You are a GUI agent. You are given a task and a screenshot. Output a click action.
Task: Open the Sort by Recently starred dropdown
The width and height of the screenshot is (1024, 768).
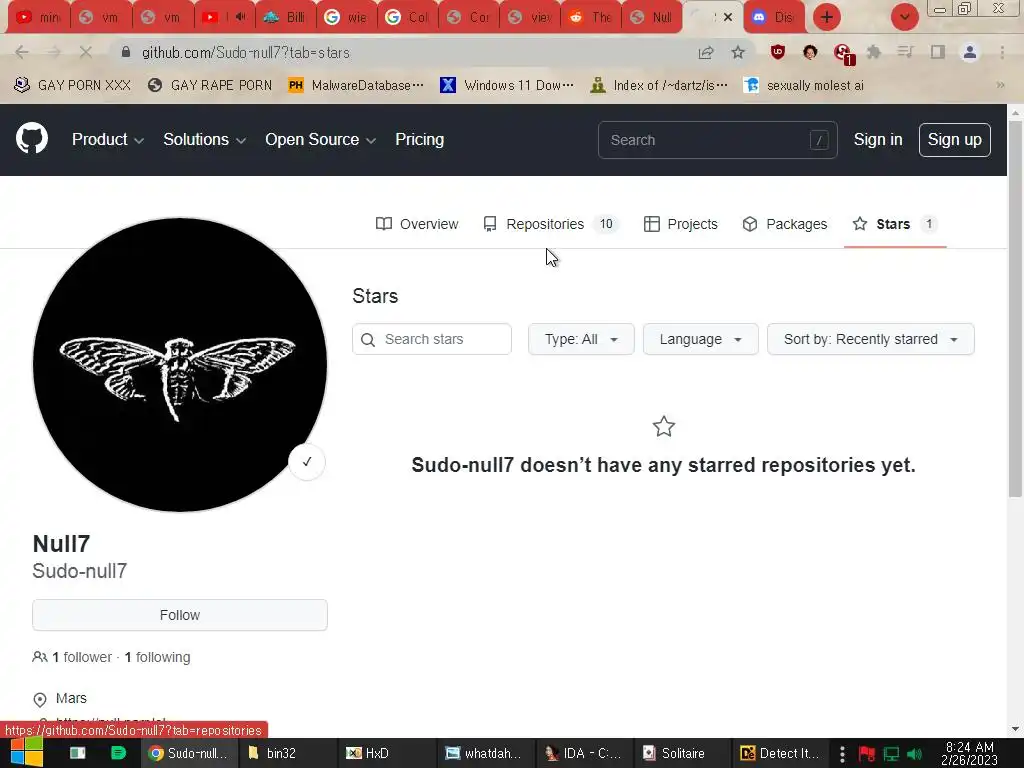pos(871,340)
